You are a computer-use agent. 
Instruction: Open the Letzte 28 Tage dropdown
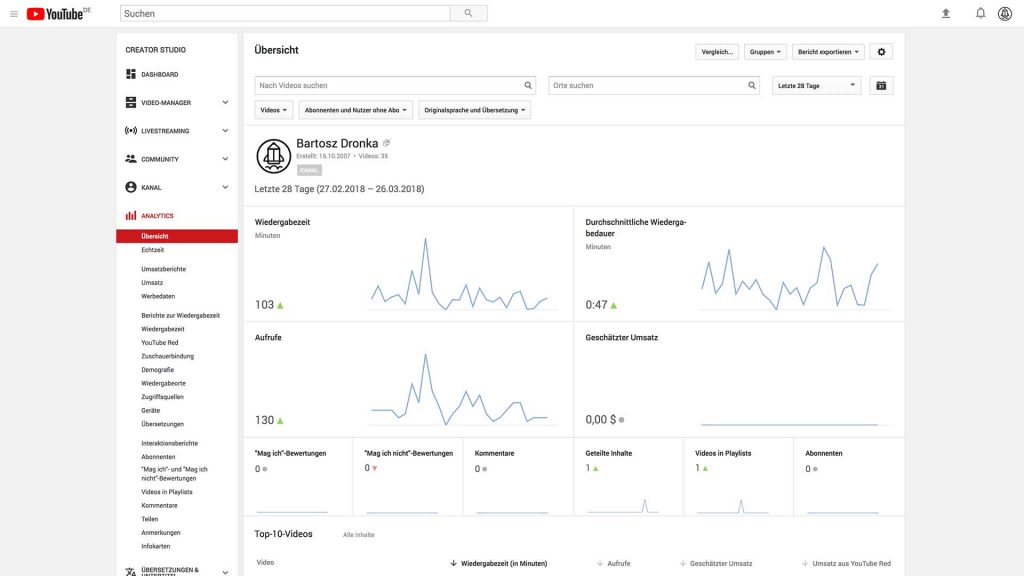click(817, 86)
